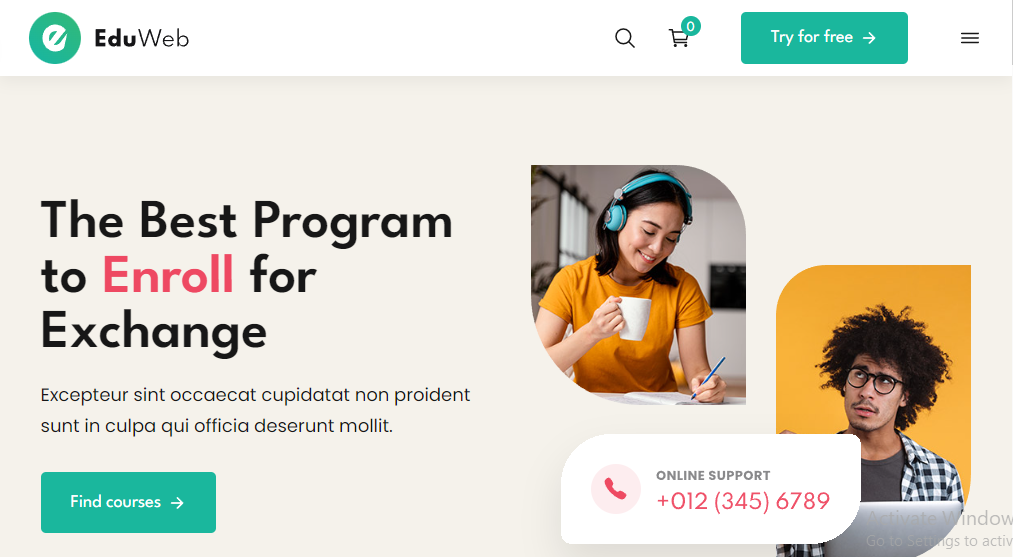This screenshot has width=1013, height=557.
Task: Click the white online support card
Action: 711,489
